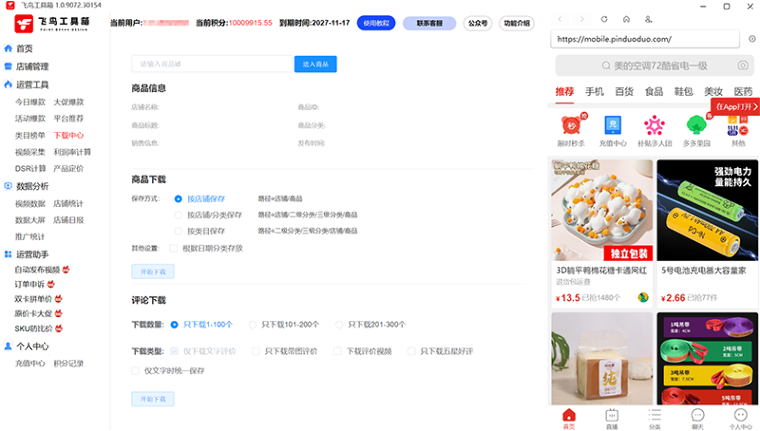Open 聊天 chat icon in bottom nav

(697, 415)
